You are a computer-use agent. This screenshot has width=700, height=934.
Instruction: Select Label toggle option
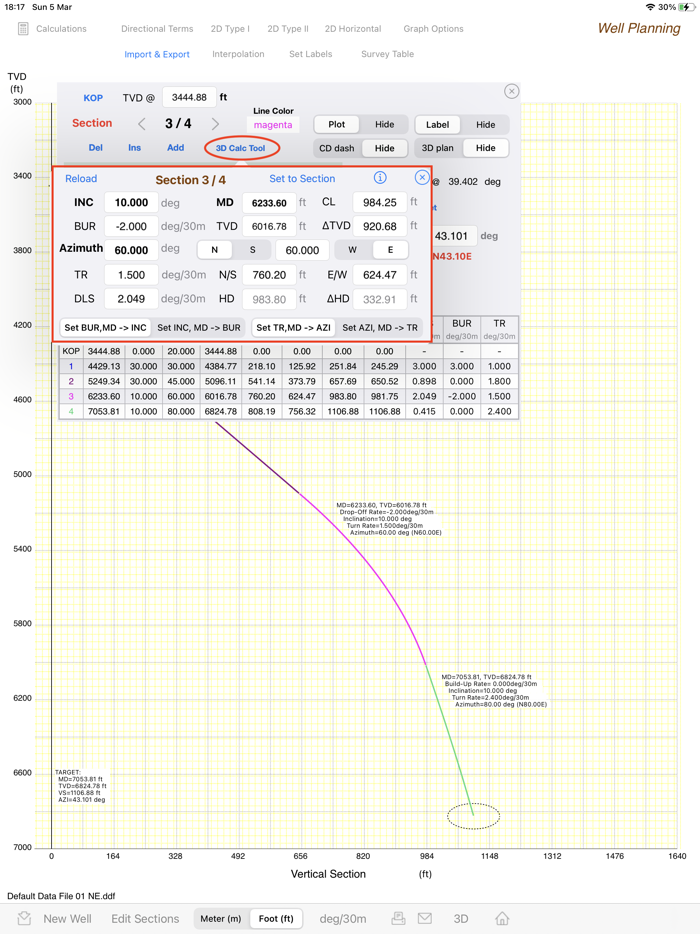[x=437, y=124]
